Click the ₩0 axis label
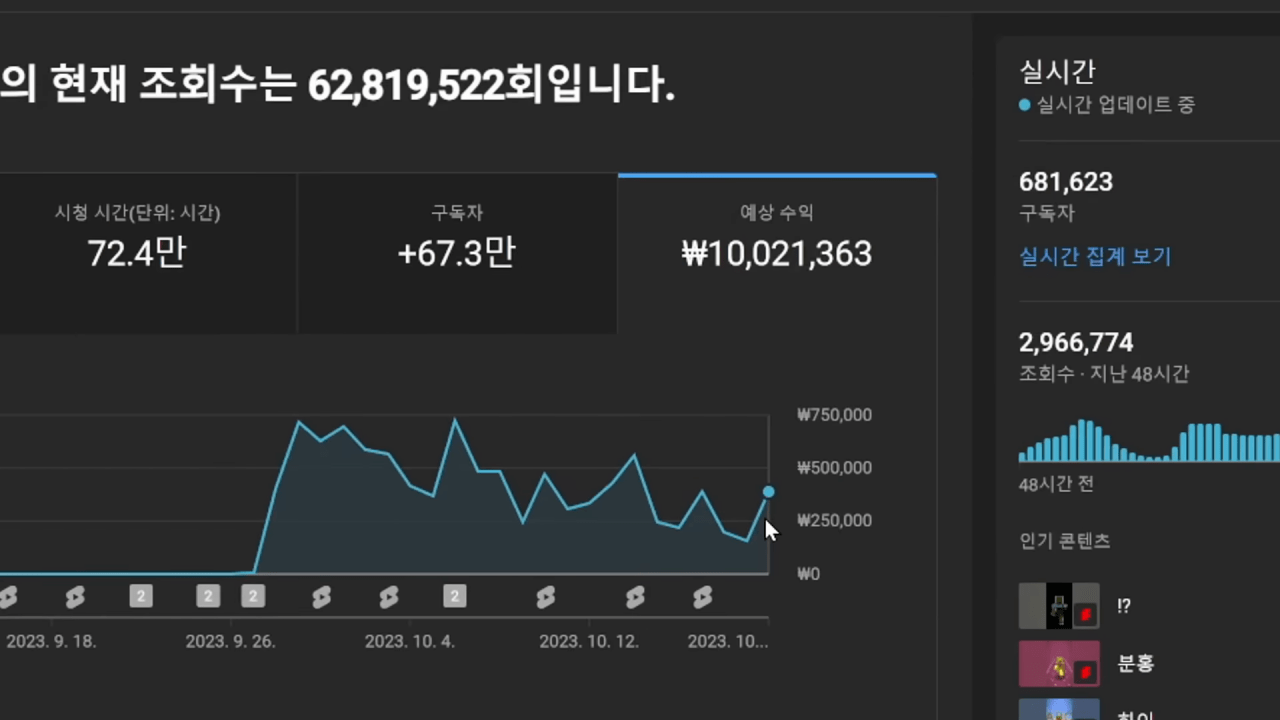 (808, 574)
